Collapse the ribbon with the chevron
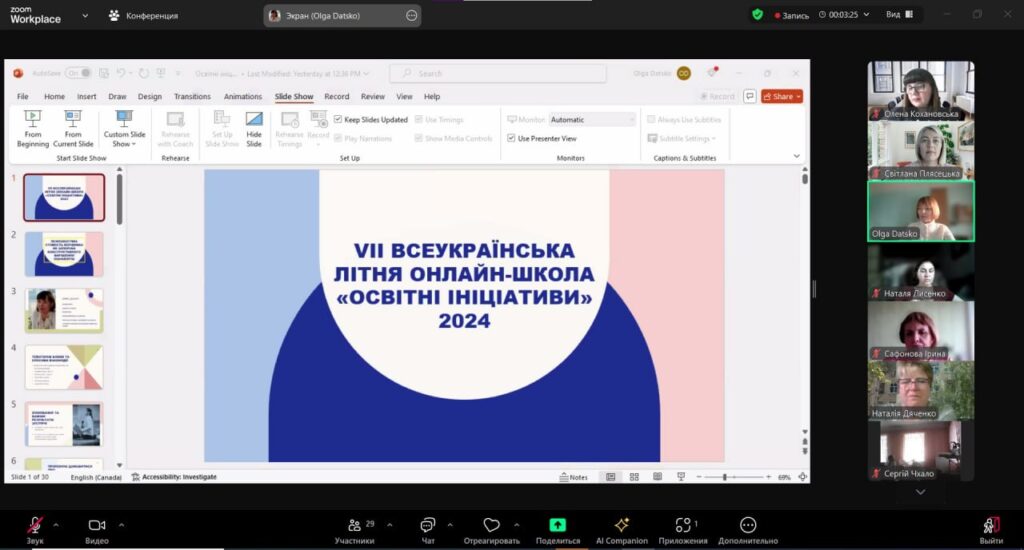 tap(796, 156)
